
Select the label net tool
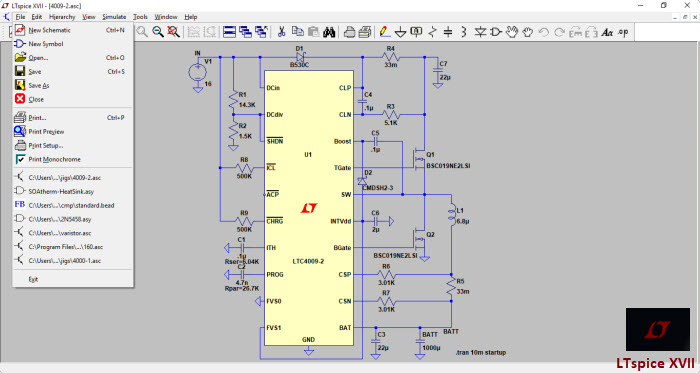click(x=416, y=32)
